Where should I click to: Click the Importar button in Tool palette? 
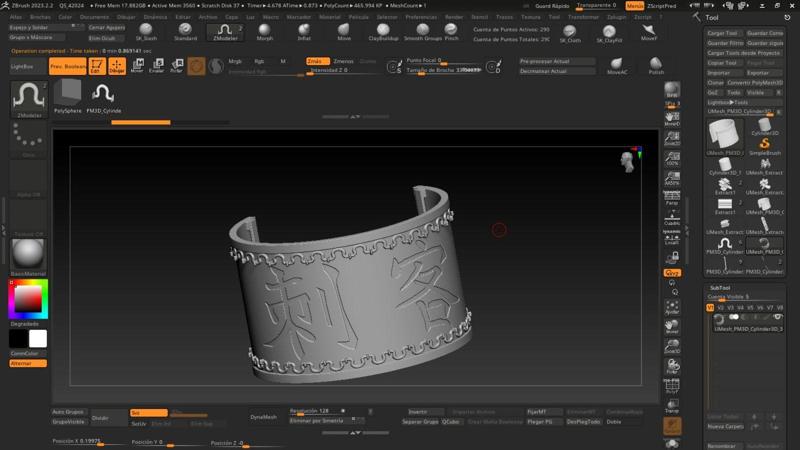(x=724, y=73)
